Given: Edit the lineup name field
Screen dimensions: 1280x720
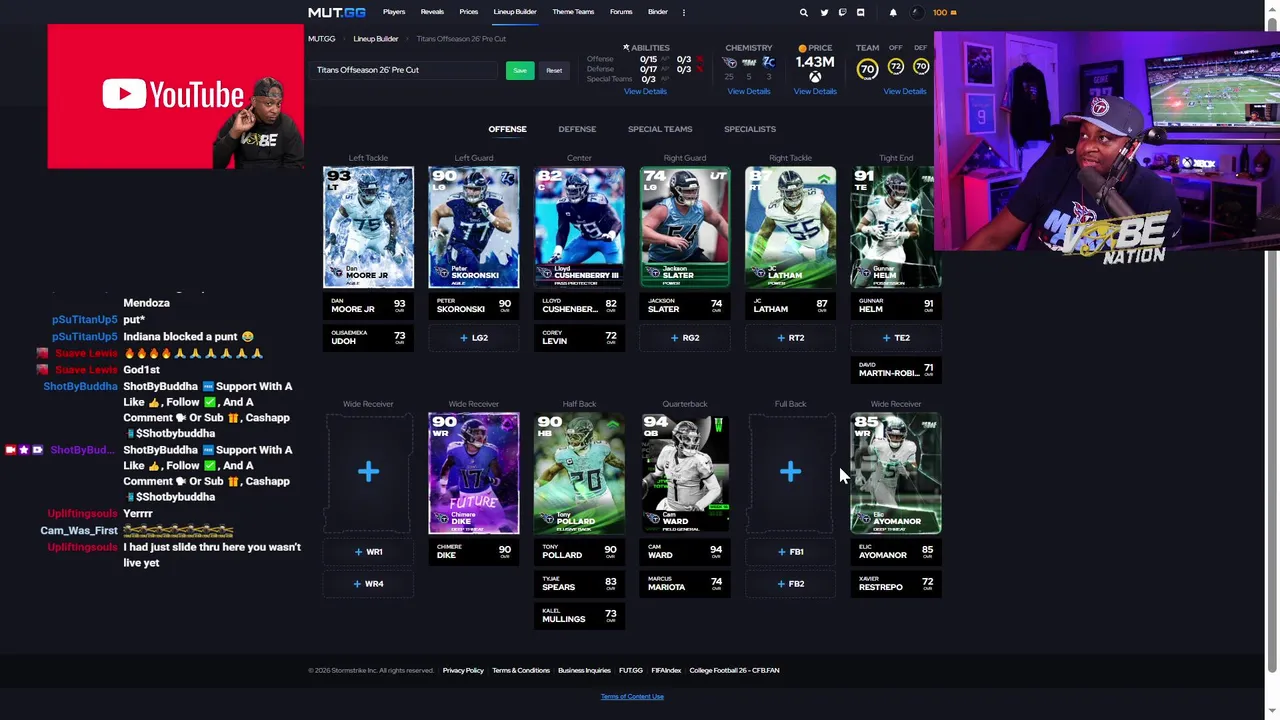Looking at the screenshot, I should tap(404, 70).
